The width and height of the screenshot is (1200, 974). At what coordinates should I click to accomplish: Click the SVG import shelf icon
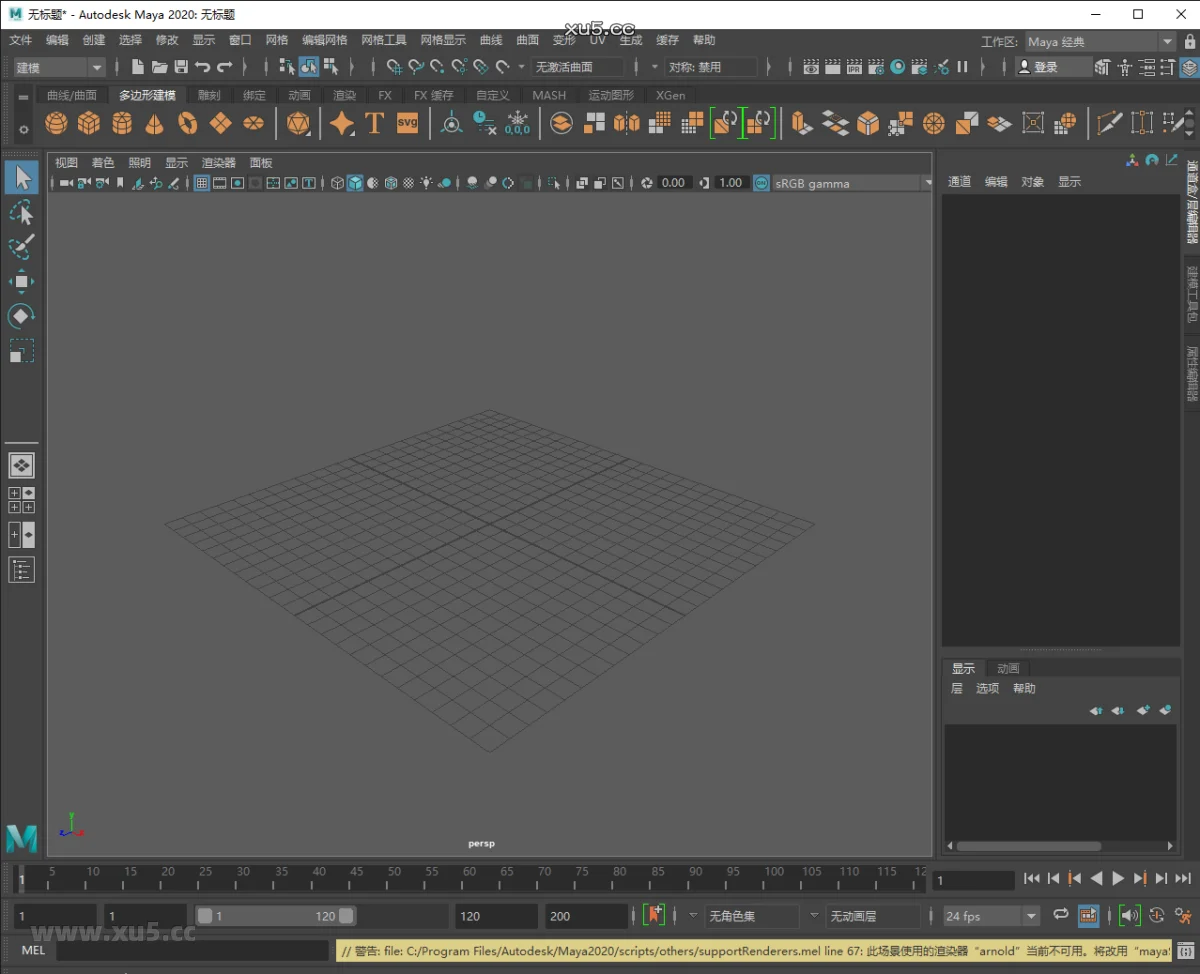pyautogui.click(x=407, y=123)
